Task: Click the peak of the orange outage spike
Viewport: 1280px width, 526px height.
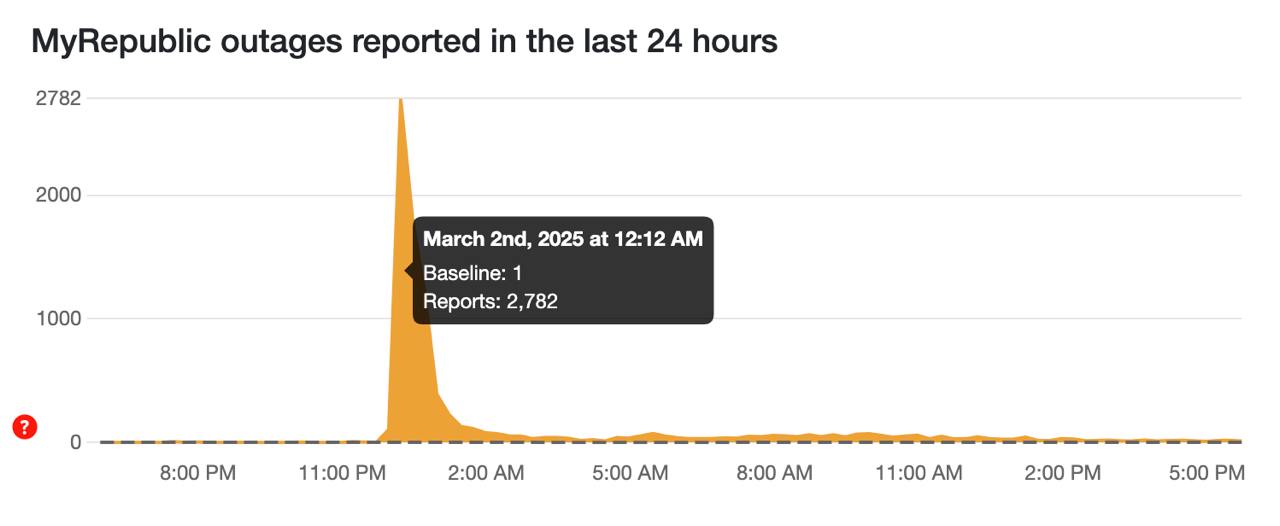Action: [x=400, y=100]
